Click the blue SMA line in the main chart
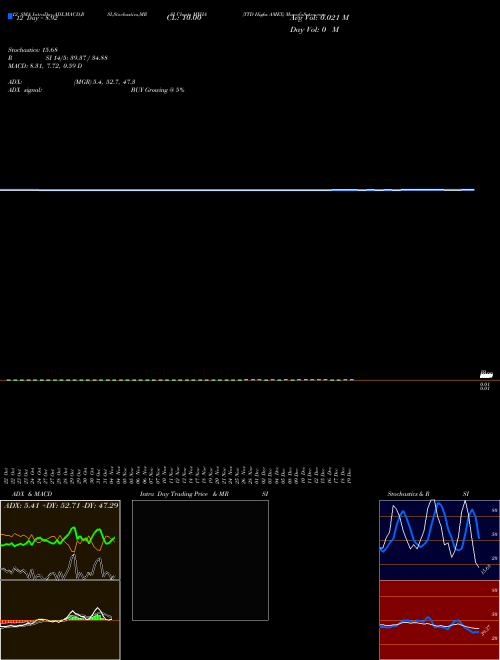Screen dimensions: 500x660 point(237,190)
